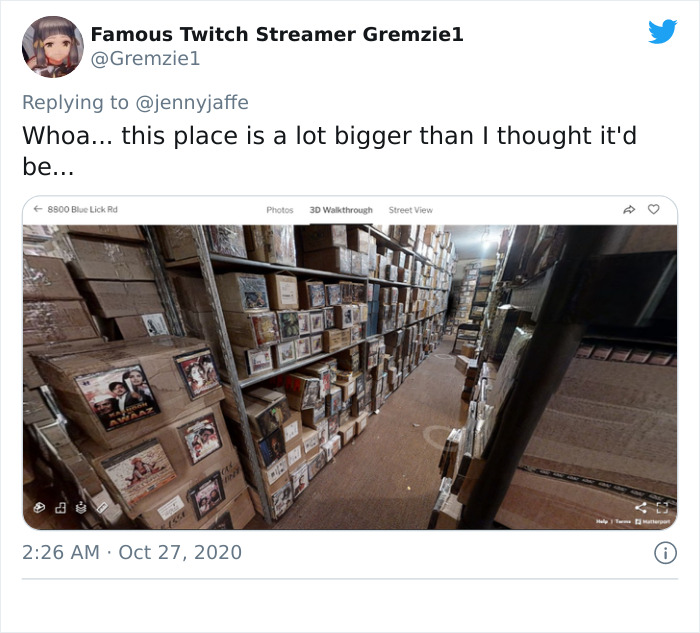The image size is (700, 633).
Task: Open the floor selector layers icon
Action: pos(81,507)
